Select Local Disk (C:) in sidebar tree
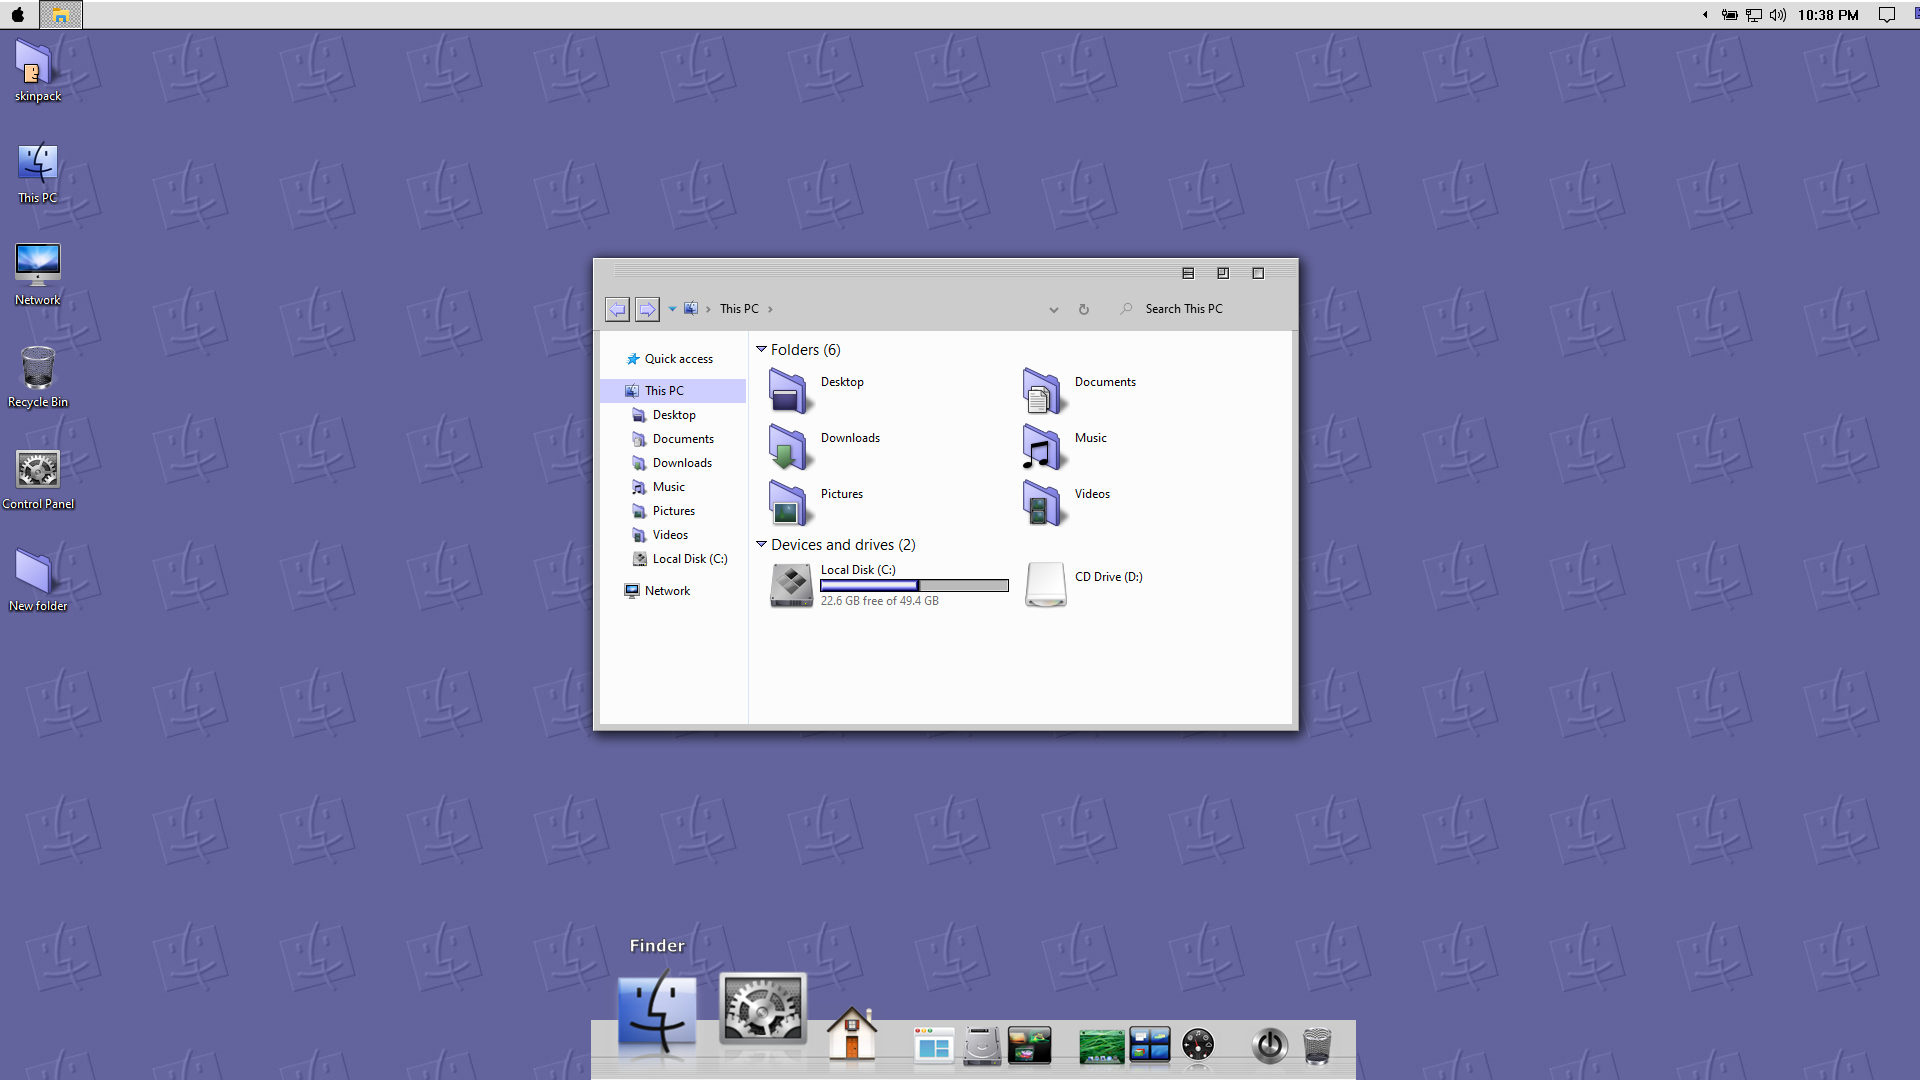The image size is (1920, 1080). click(689, 559)
